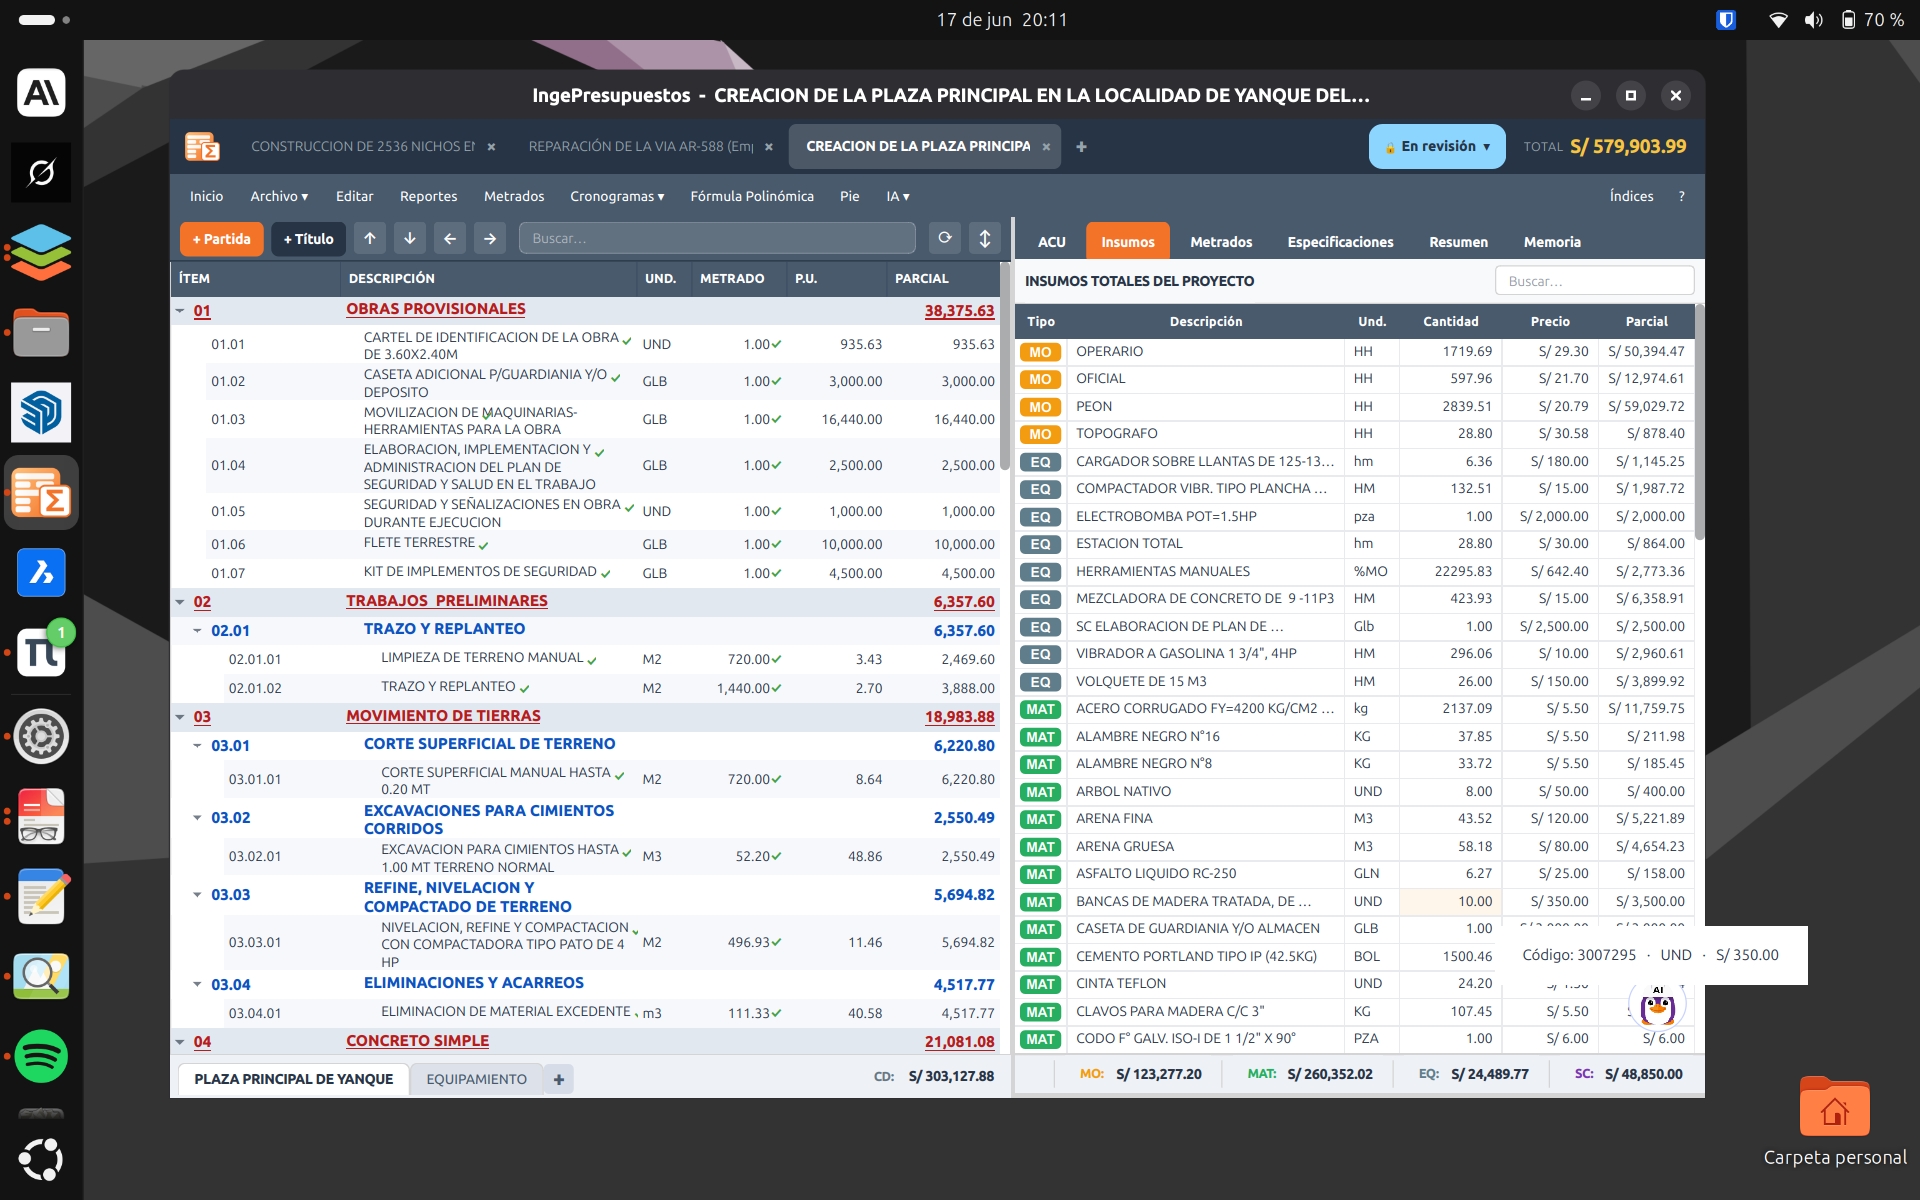1920x1200 pixels.
Task: Switch to the Resumen tab
Action: [1458, 242]
